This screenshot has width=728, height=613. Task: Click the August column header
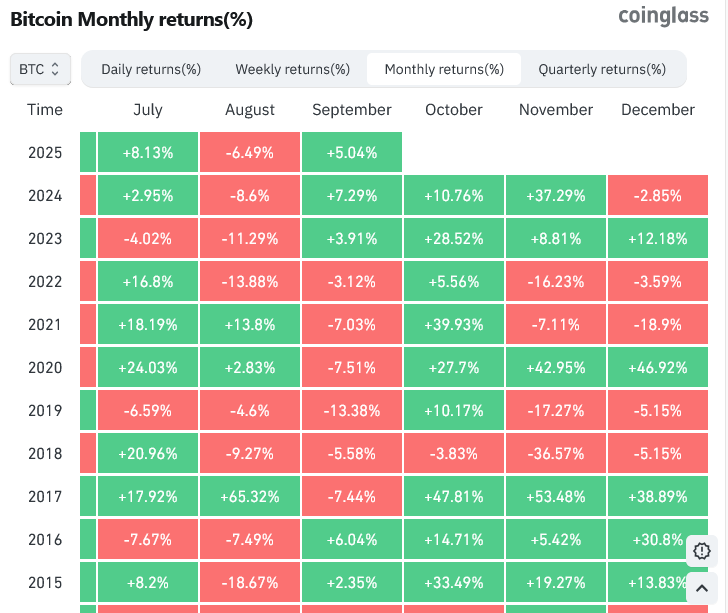pyautogui.click(x=250, y=110)
